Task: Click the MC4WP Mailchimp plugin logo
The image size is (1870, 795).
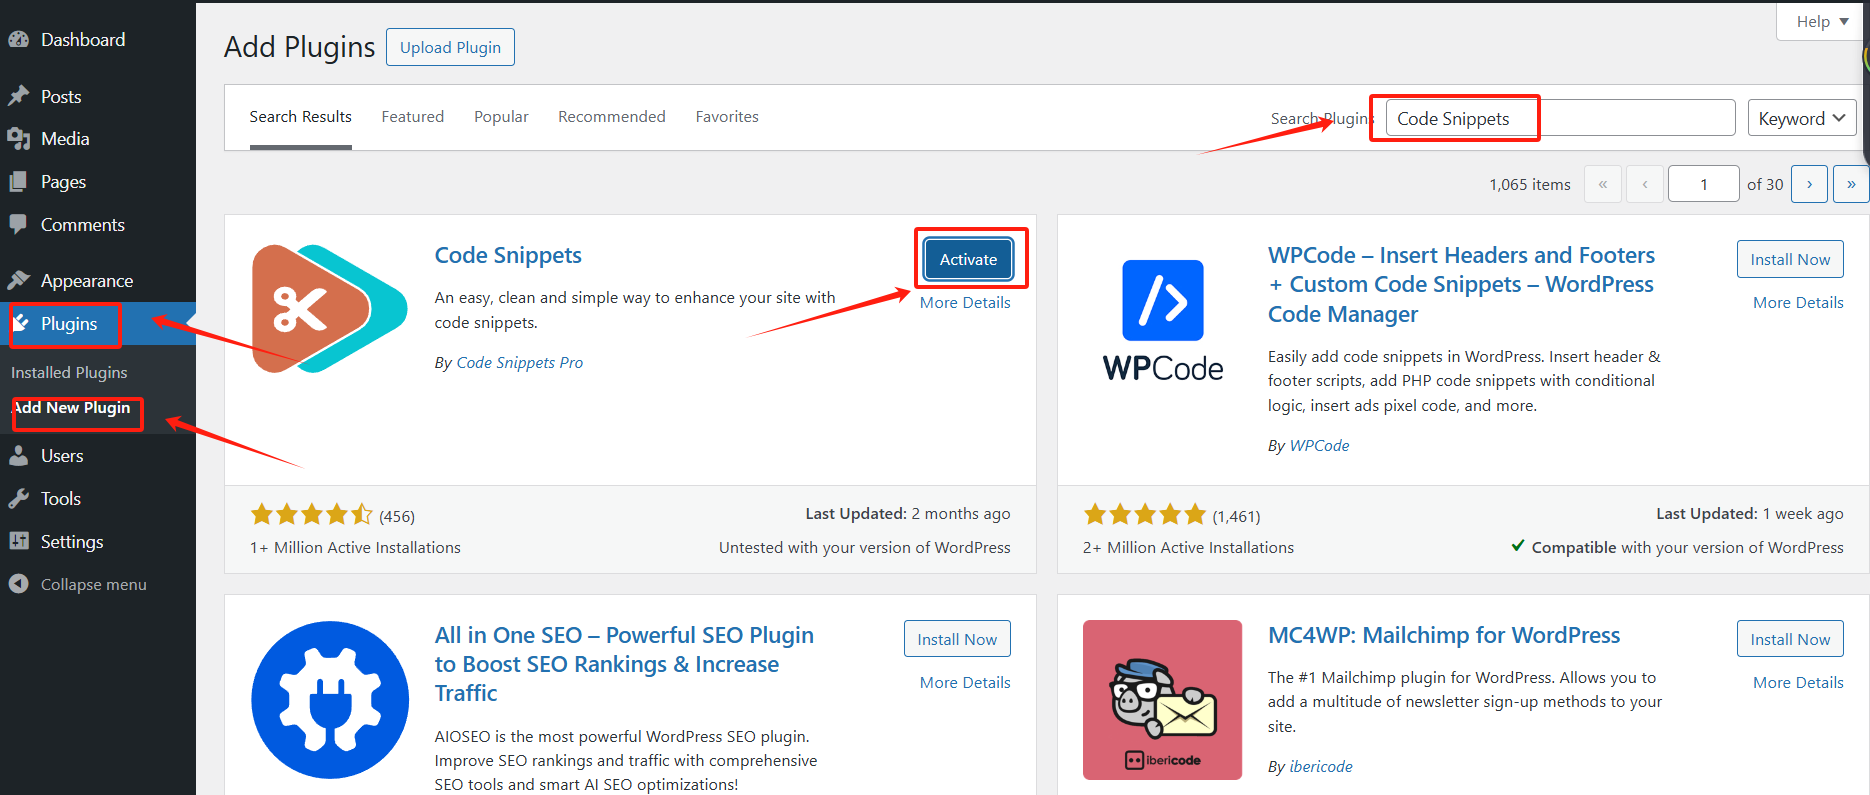Action: tap(1163, 700)
